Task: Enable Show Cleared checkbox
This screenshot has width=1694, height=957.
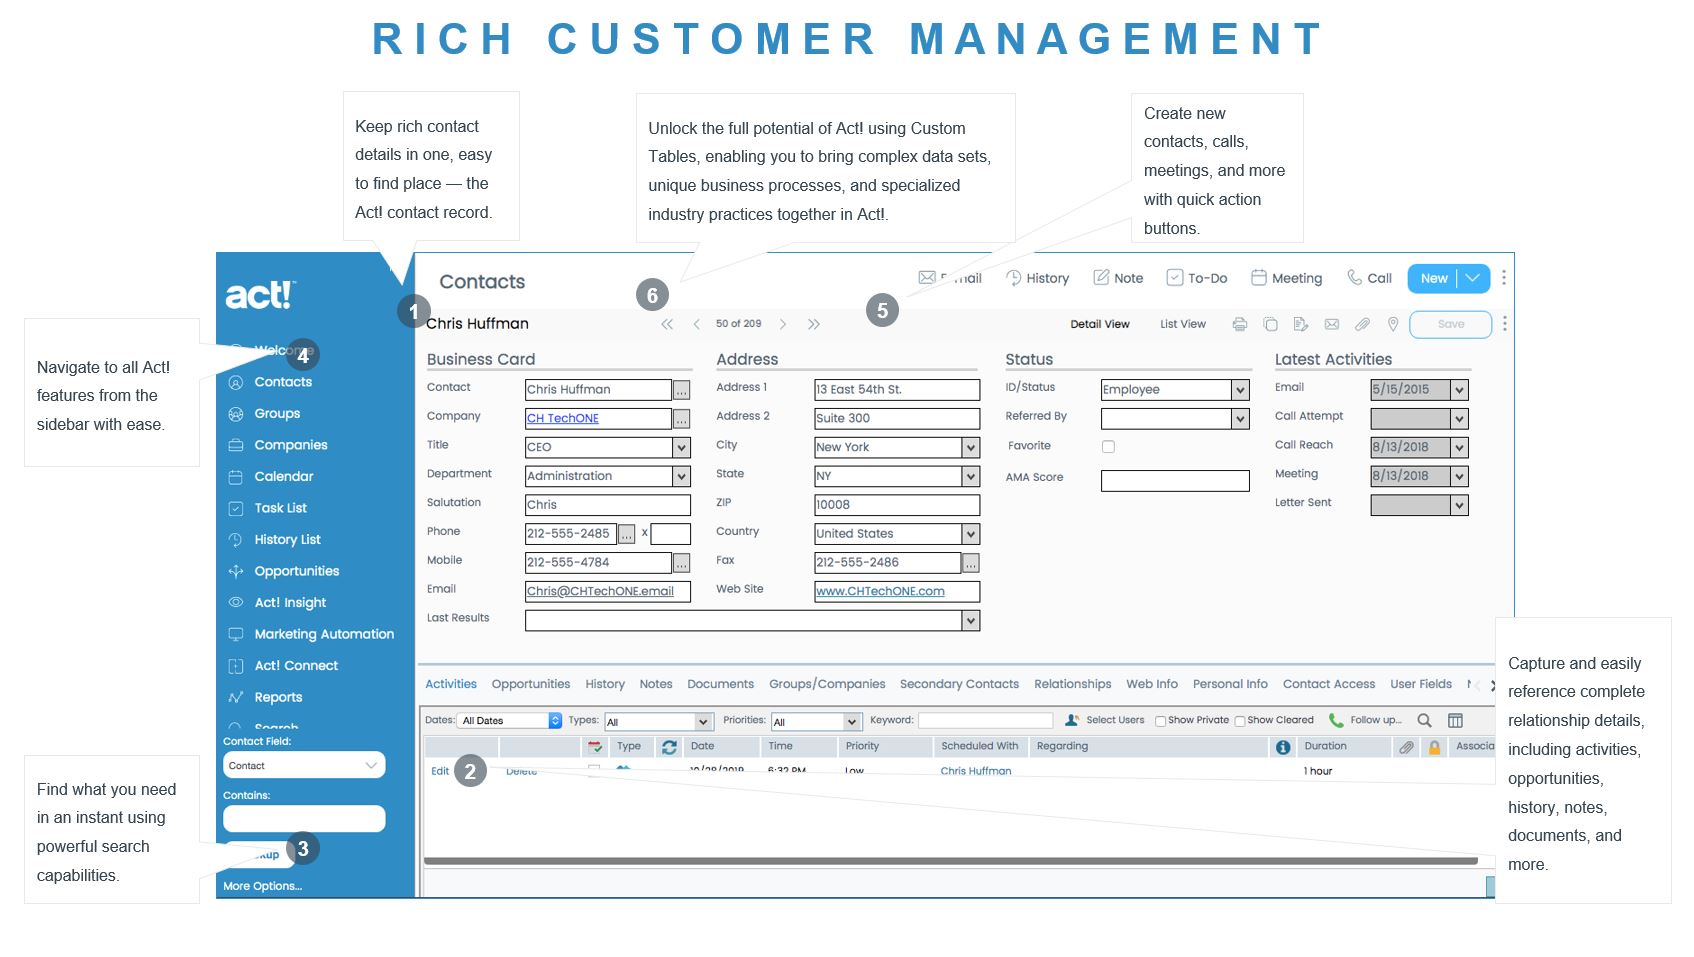Action: 1240,721
